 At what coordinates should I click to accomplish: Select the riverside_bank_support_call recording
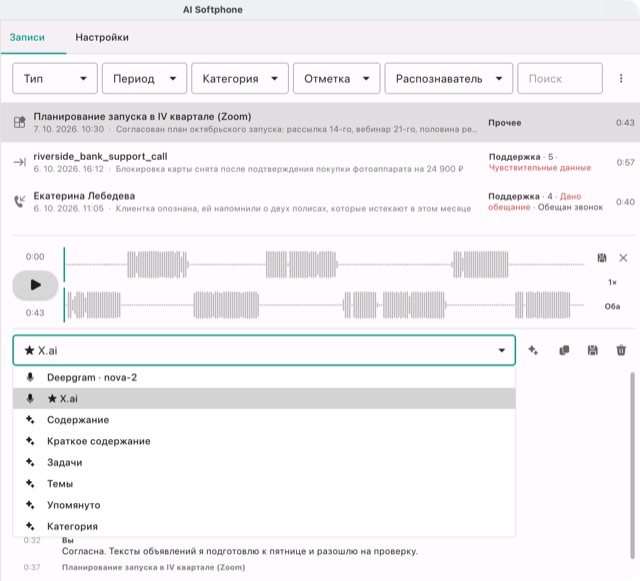tap(320, 162)
